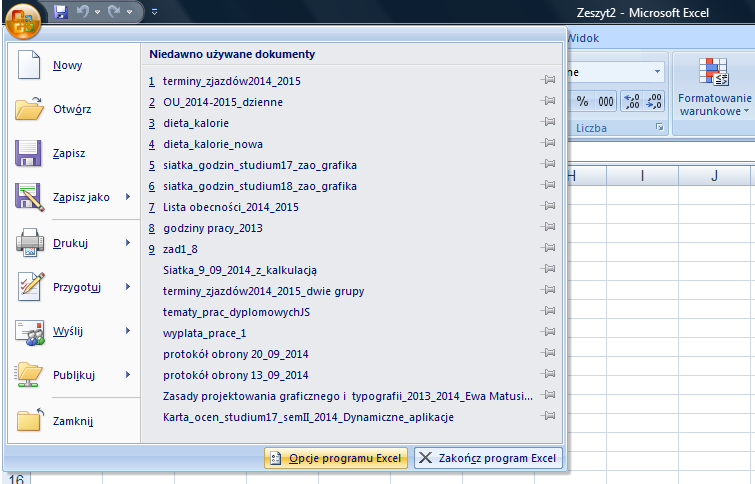Pin protokół obrony 13_09_2014 to recent list
Viewport: 755px width, 484px height.
[x=548, y=374]
